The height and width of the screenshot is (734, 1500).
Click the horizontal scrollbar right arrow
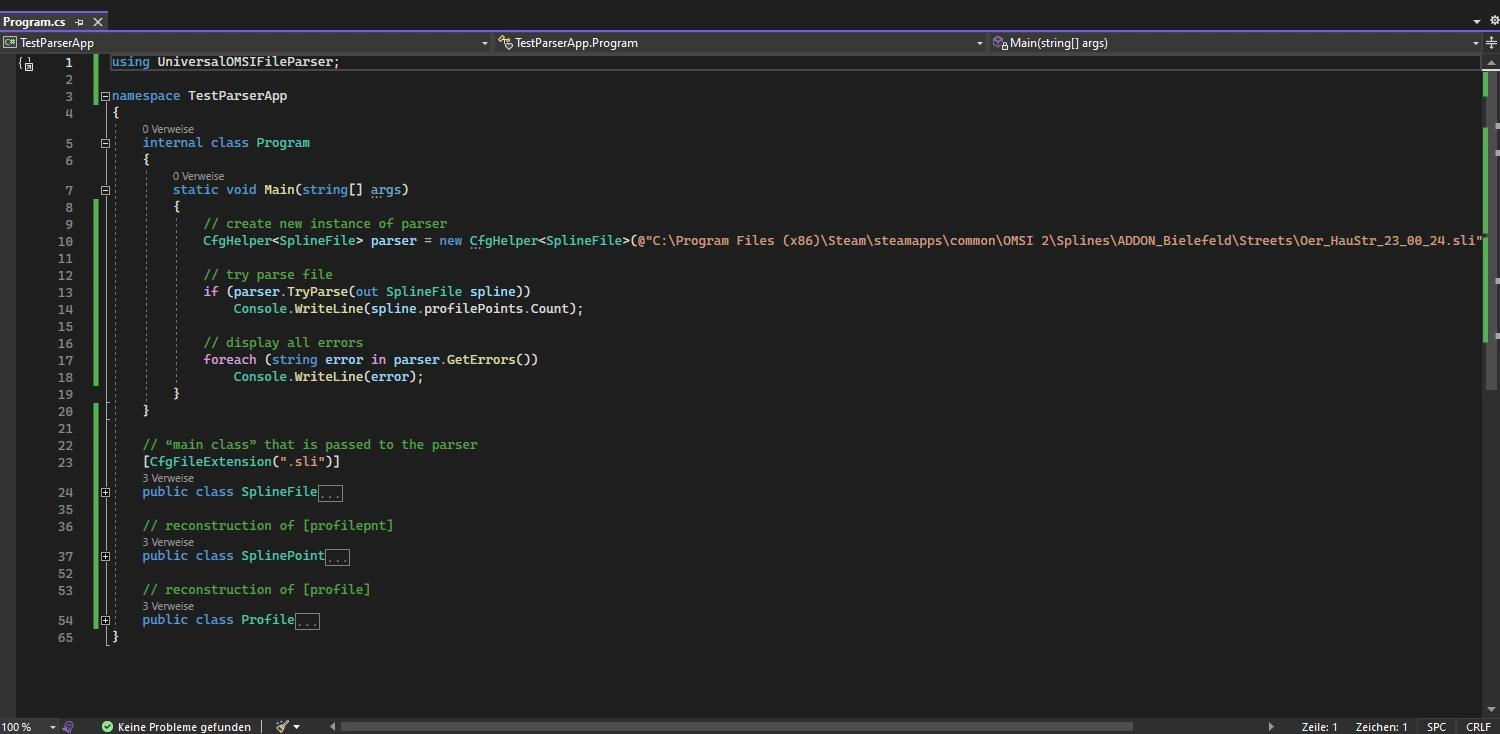pyautogui.click(x=1271, y=727)
